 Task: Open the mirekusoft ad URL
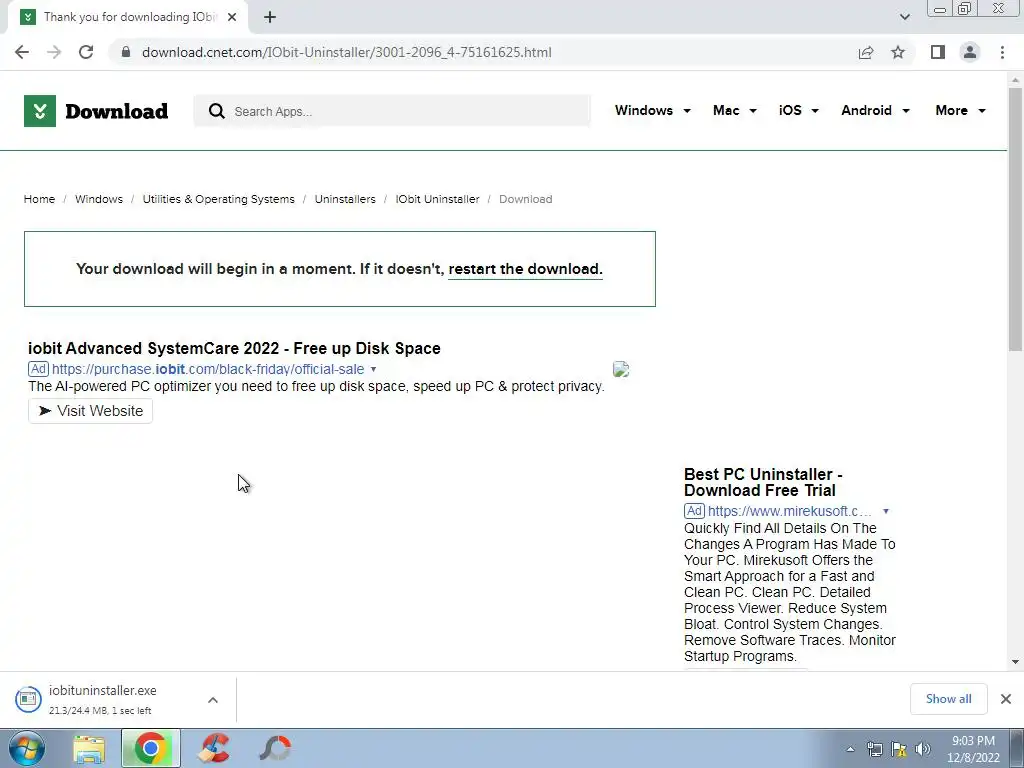click(790, 511)
